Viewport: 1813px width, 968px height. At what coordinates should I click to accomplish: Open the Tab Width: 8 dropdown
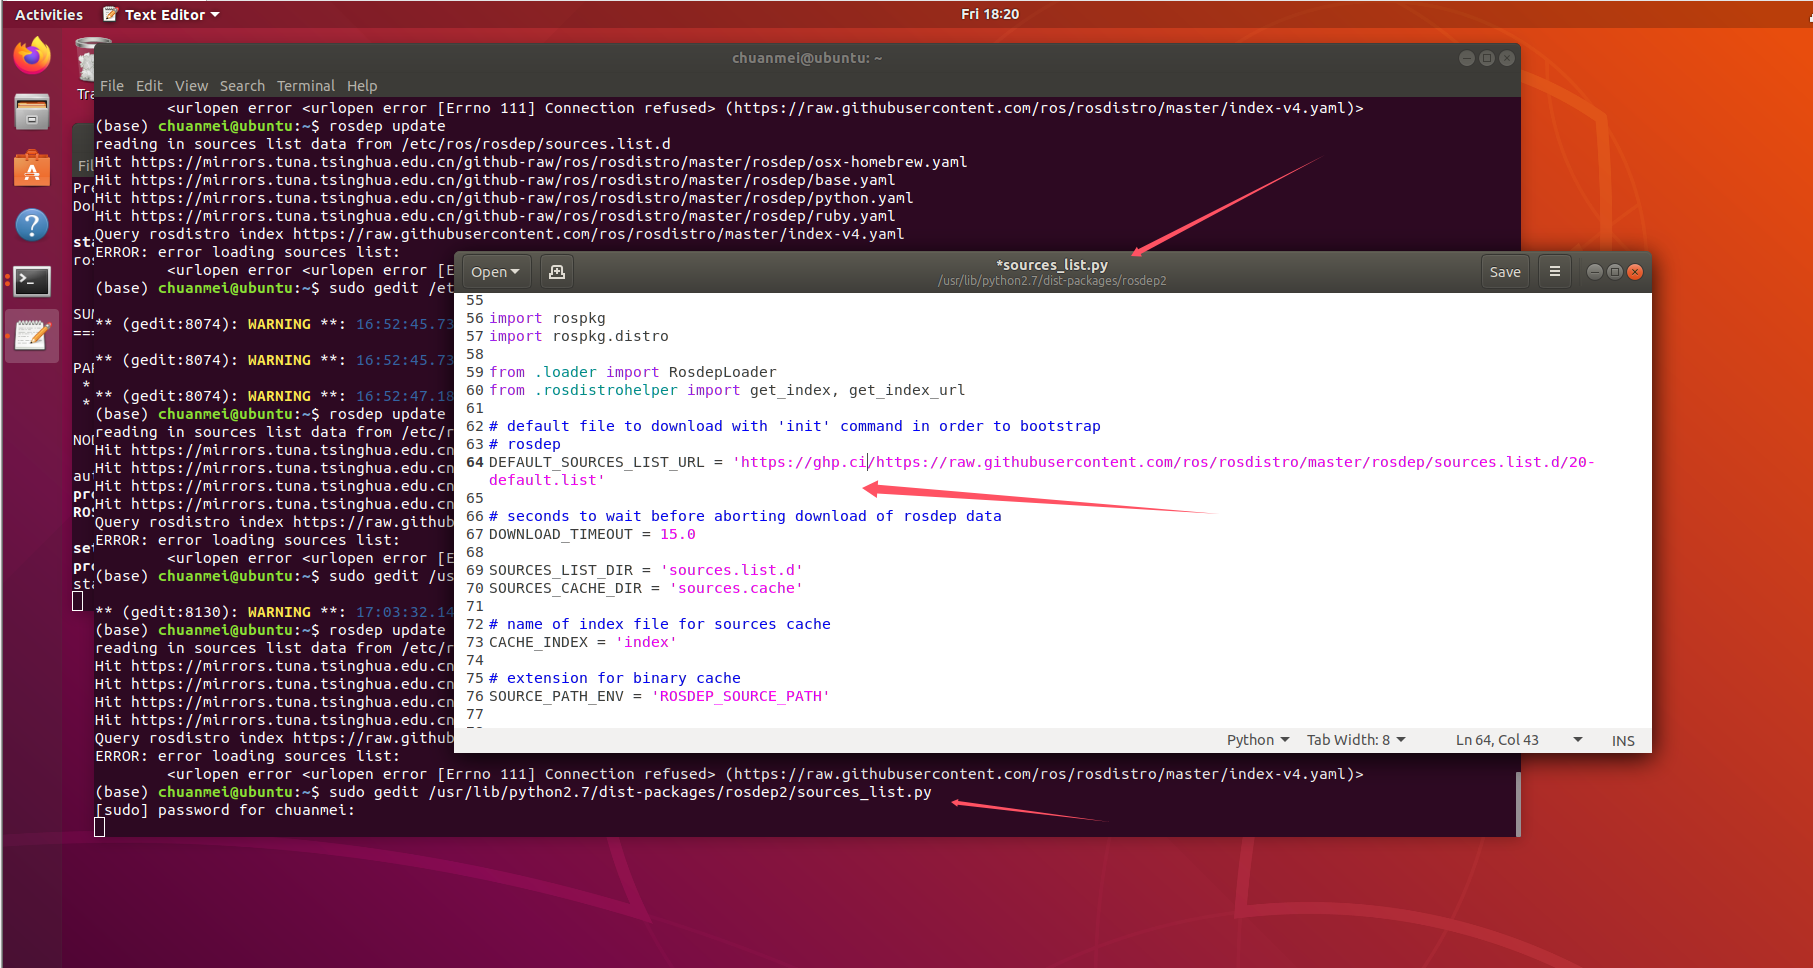point(1355,739)
